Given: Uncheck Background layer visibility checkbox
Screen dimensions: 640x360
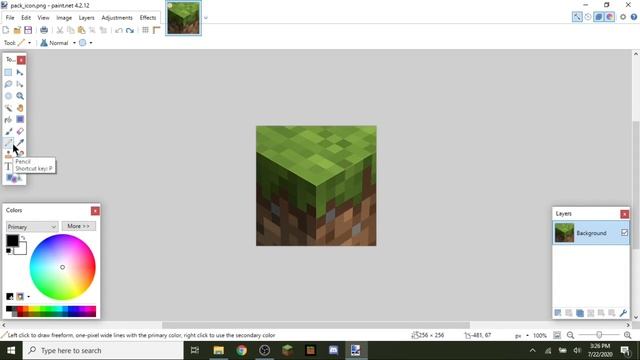Looking at the screenshot, I should click(624, 233).
